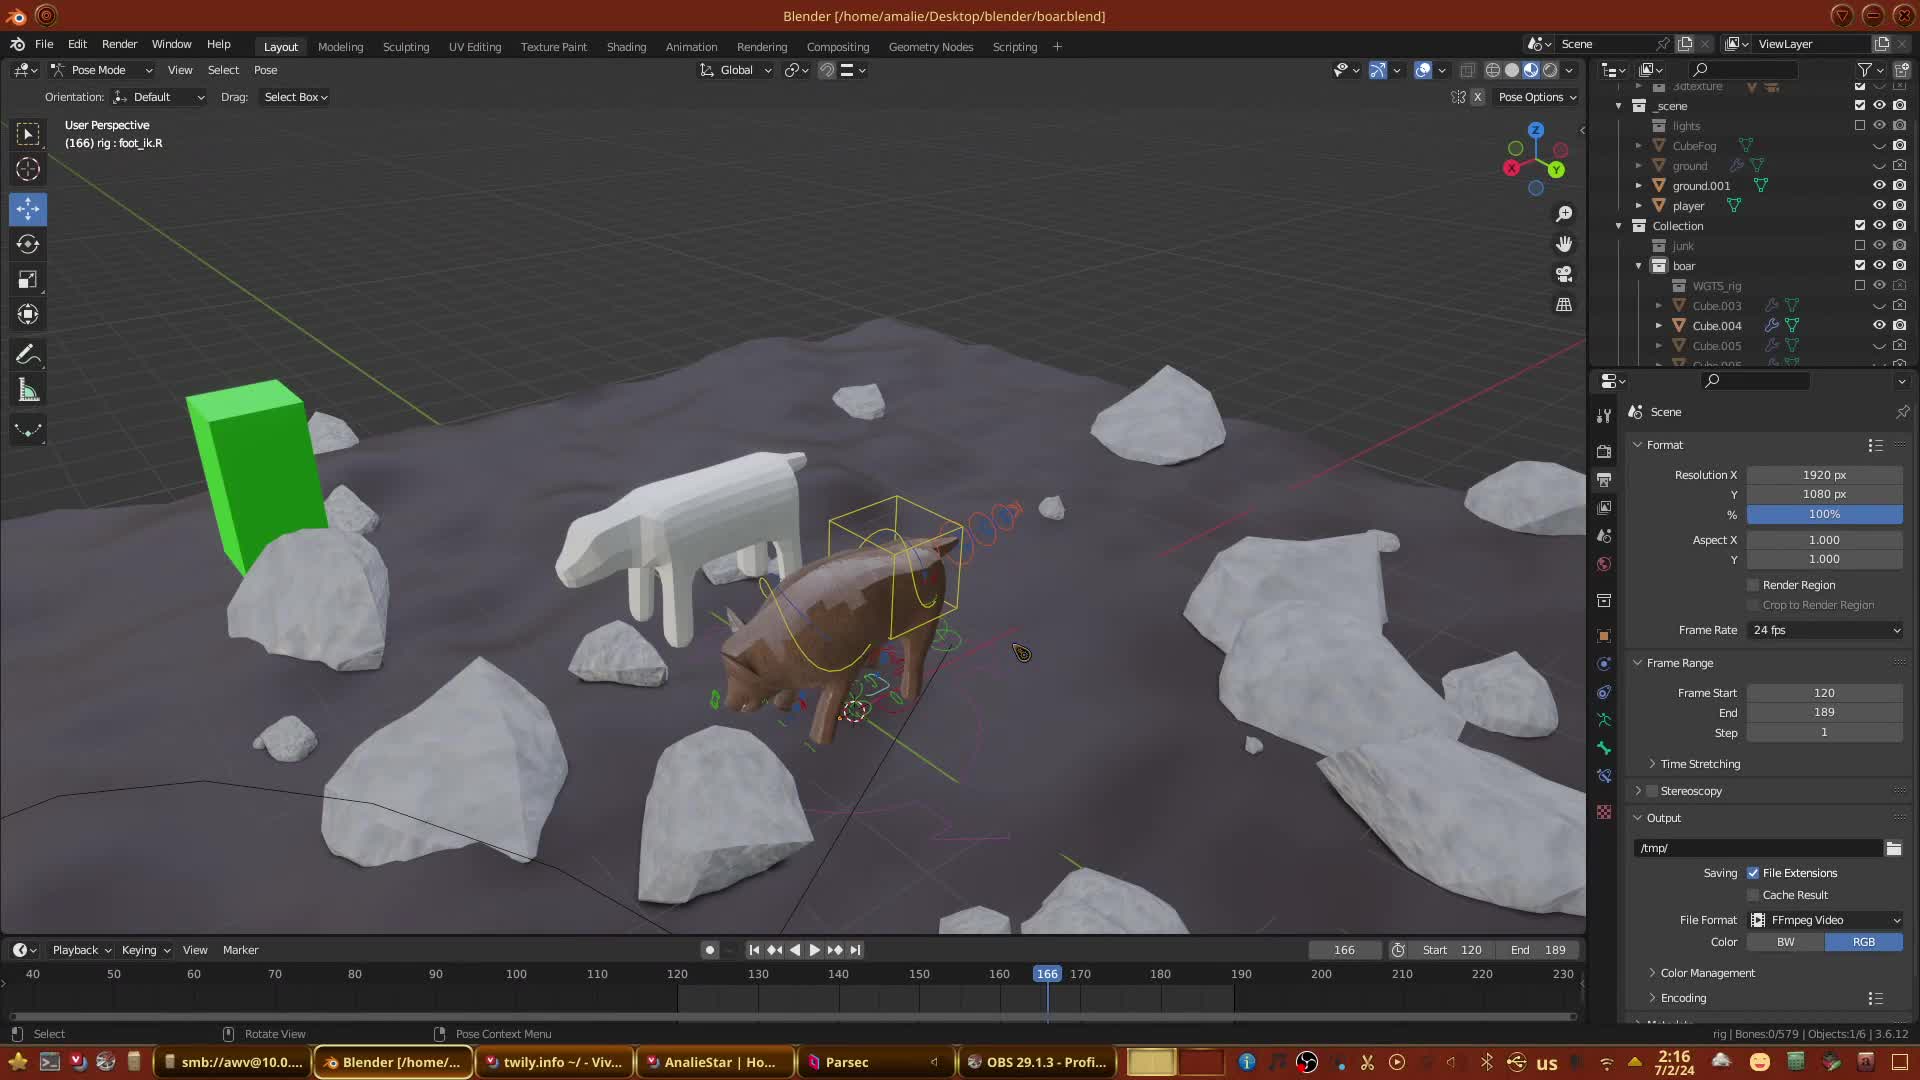Image resolution: width=1920 pixels, height=1080 pixels.
Task: Hide the player object with its eye icon
Action: tap(1879, 206)
